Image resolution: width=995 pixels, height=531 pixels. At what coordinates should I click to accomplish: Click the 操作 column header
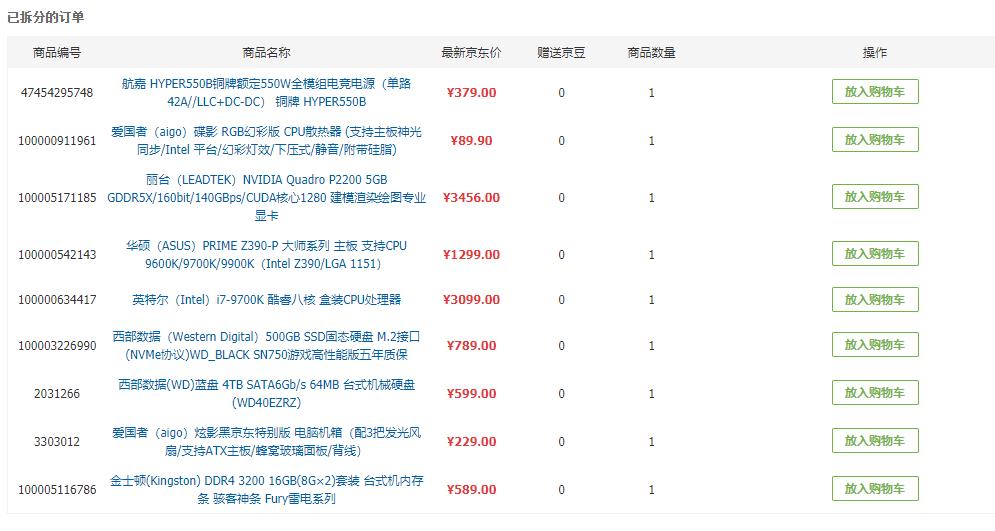(875, 53)
